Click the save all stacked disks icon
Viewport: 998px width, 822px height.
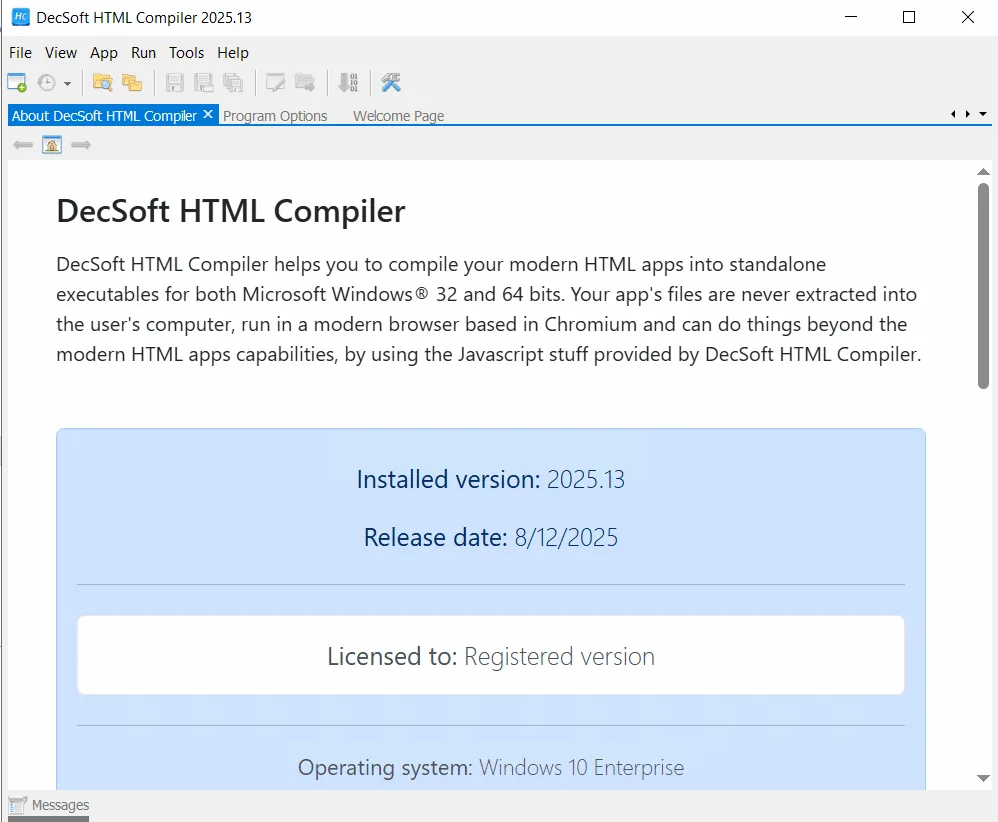click(233, 82)
